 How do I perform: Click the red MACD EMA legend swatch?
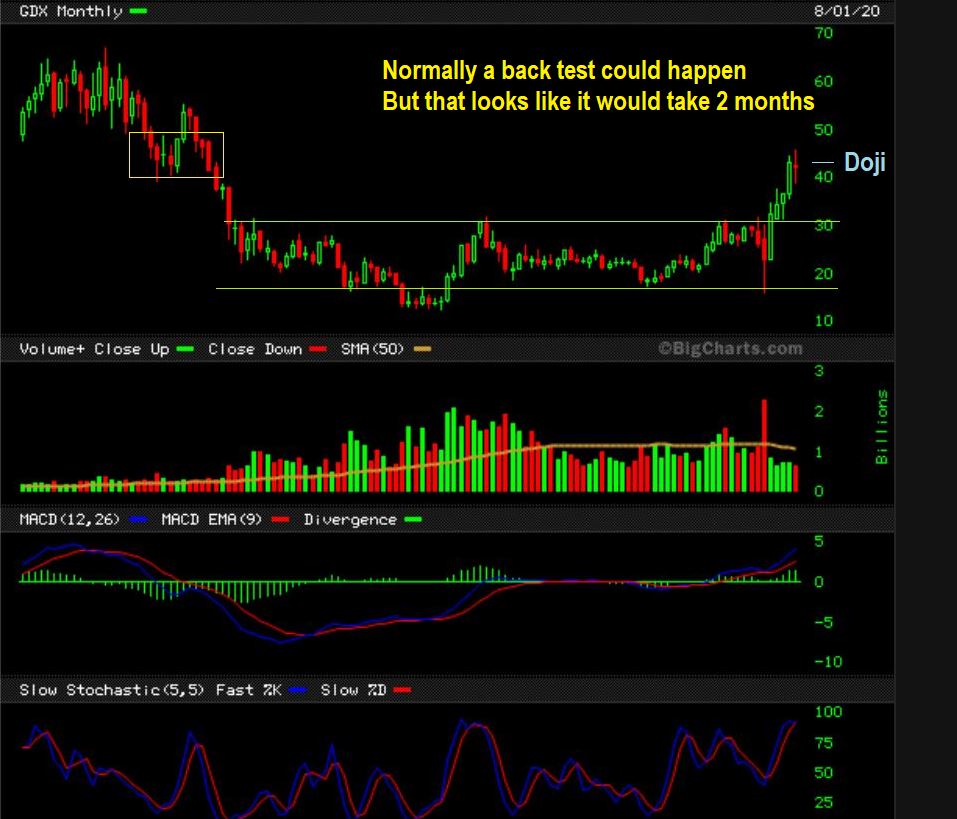(x=280, y=519)
